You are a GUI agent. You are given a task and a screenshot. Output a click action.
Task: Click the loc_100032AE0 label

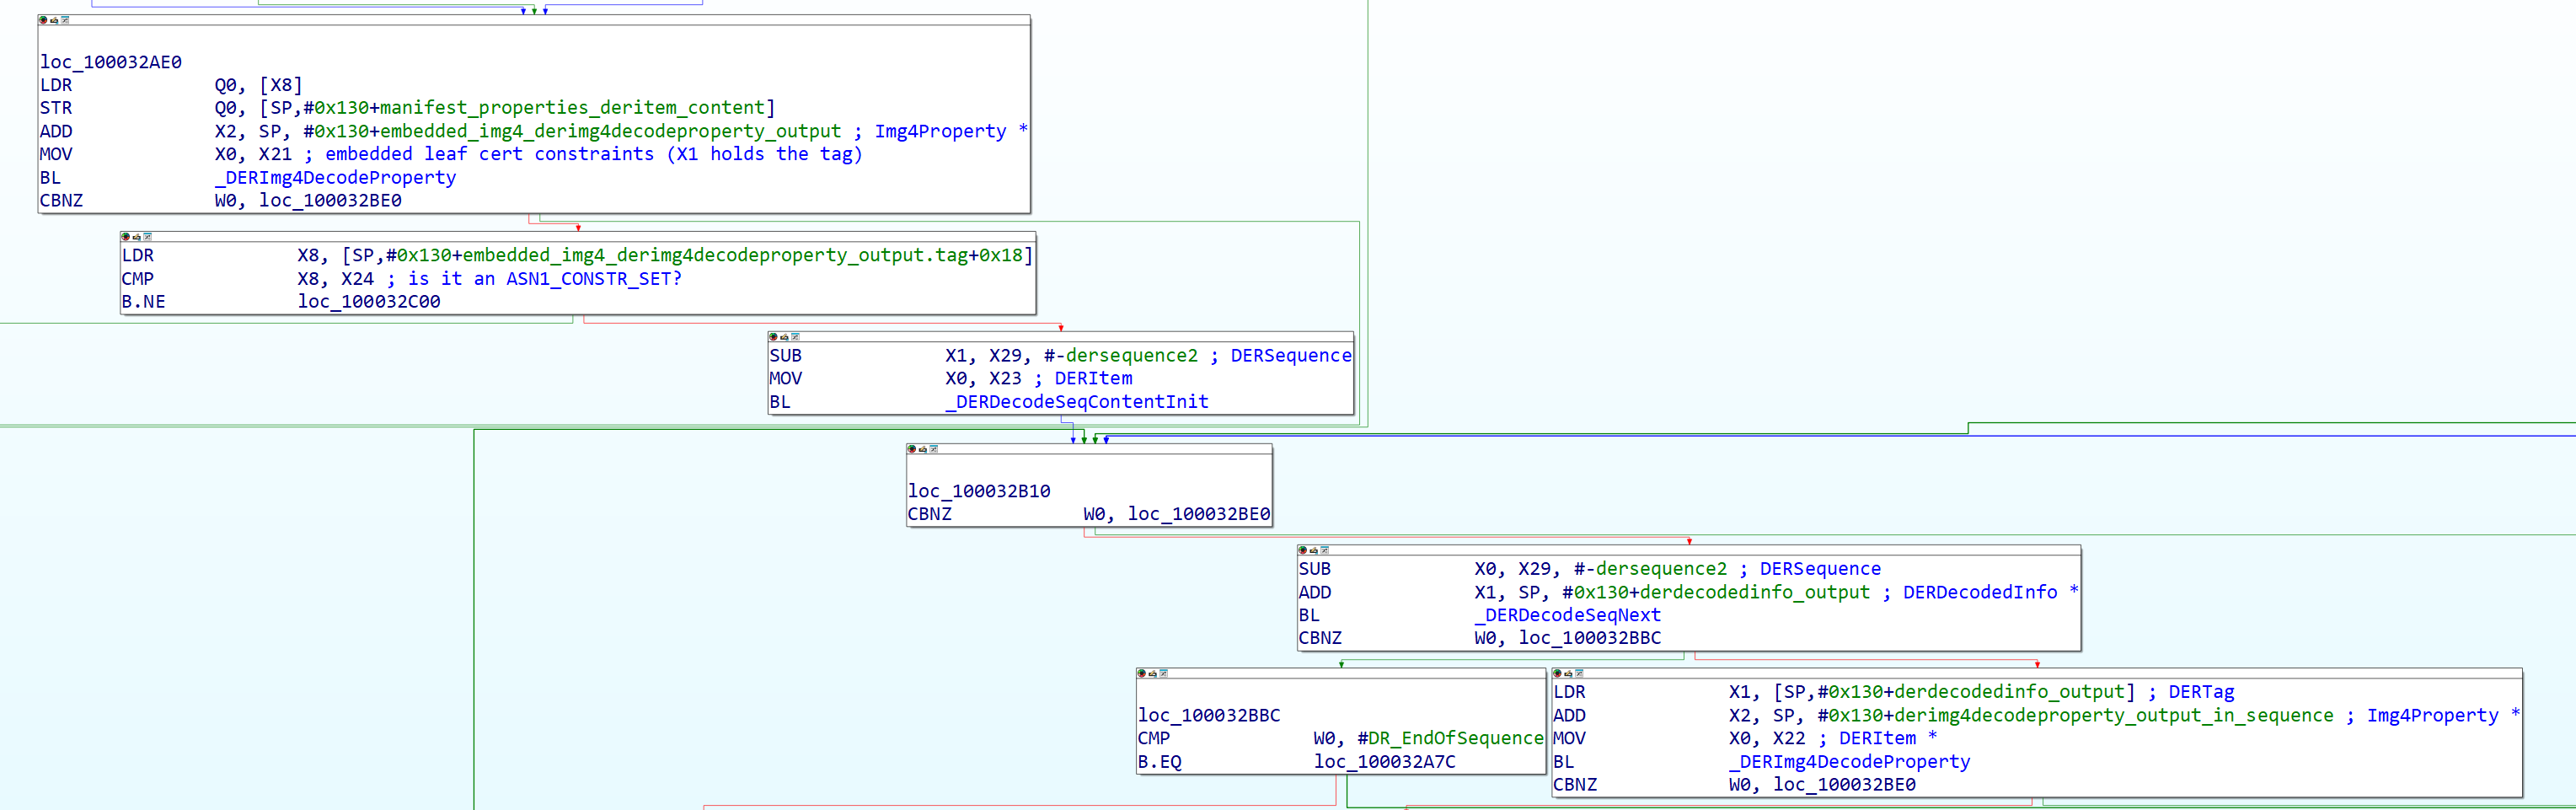111,62
